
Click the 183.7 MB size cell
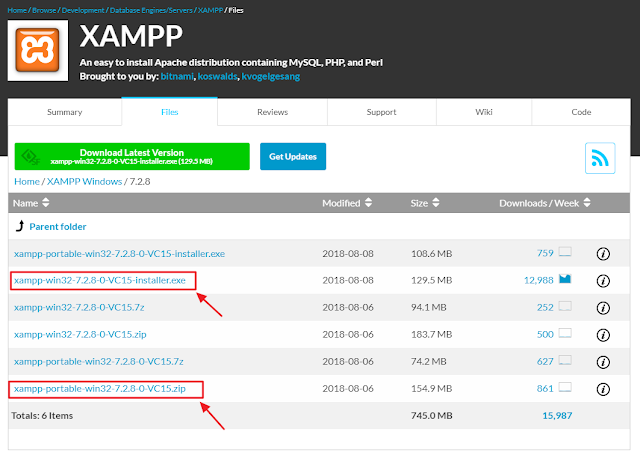[x=431, y=334]
